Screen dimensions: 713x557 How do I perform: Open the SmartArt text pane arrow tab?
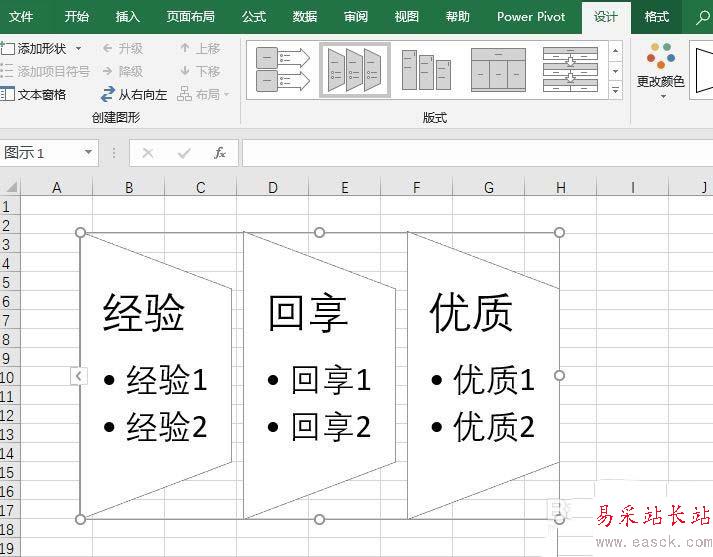click(x=79, y=376)
